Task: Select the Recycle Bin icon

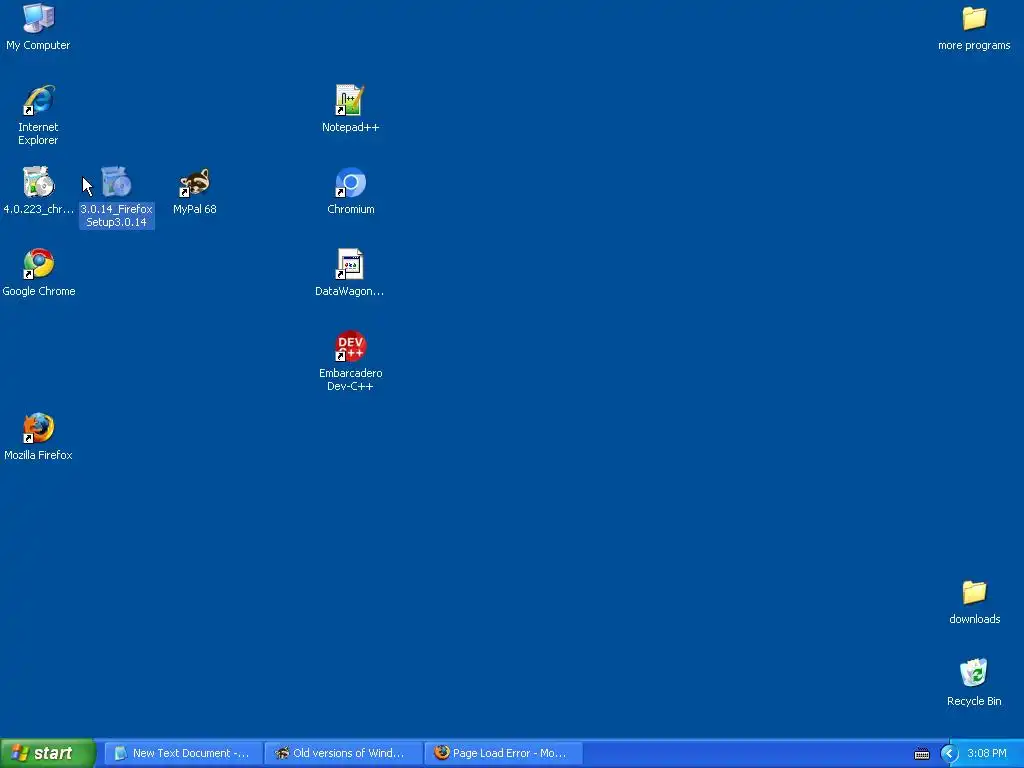Action: click(974, 673)
